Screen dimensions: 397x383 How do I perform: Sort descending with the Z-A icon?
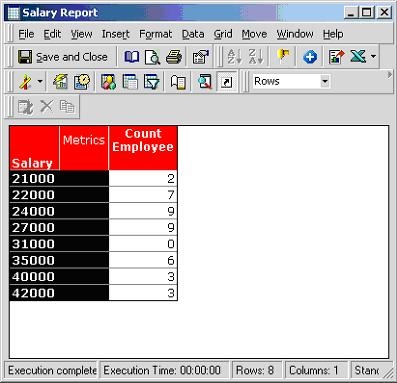[x=256, y=57]
